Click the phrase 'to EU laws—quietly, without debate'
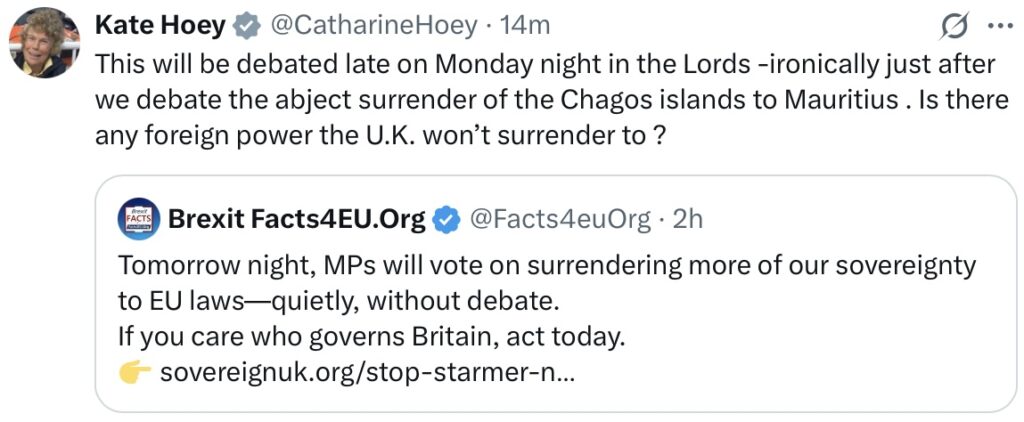Image resolution: width=1024 pixels, height=422 pixels. [x=339, y=302]
